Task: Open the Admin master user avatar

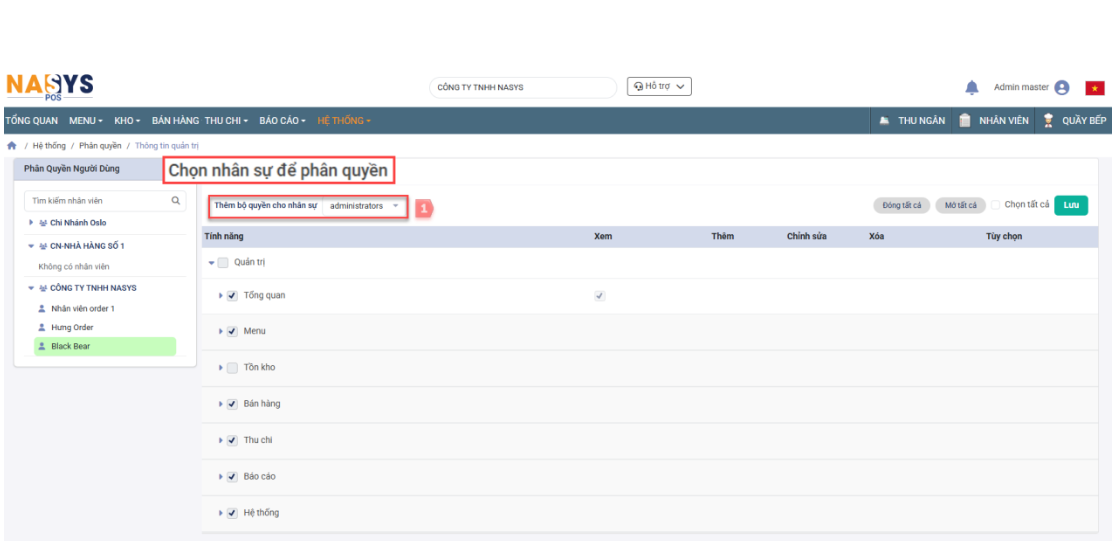Action: coord(1062,88)
